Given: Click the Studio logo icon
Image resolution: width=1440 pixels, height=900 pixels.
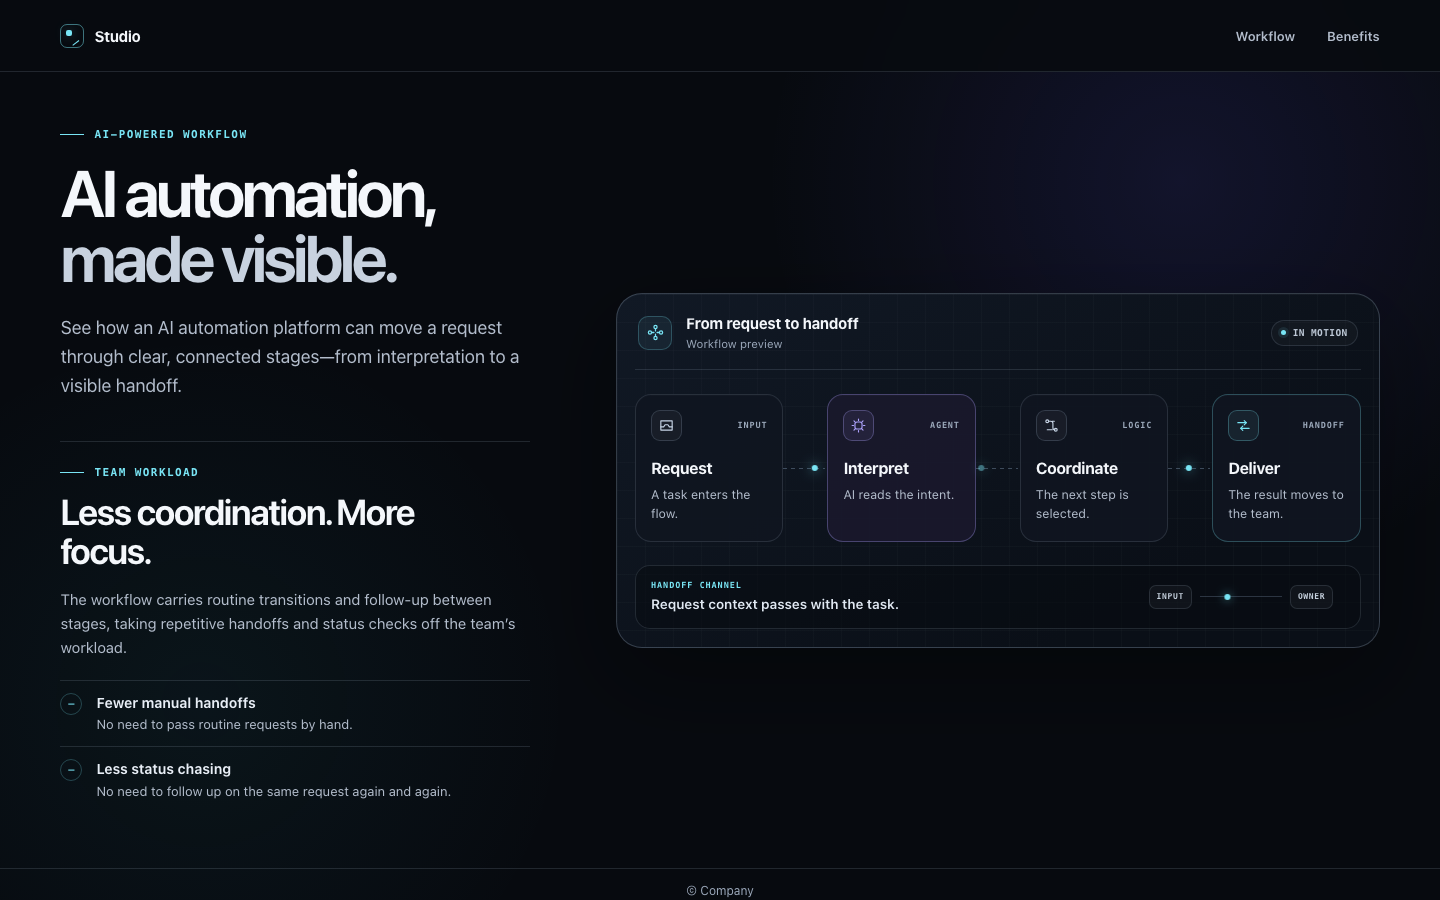Looking at the screenshot, I should [72, 36].
